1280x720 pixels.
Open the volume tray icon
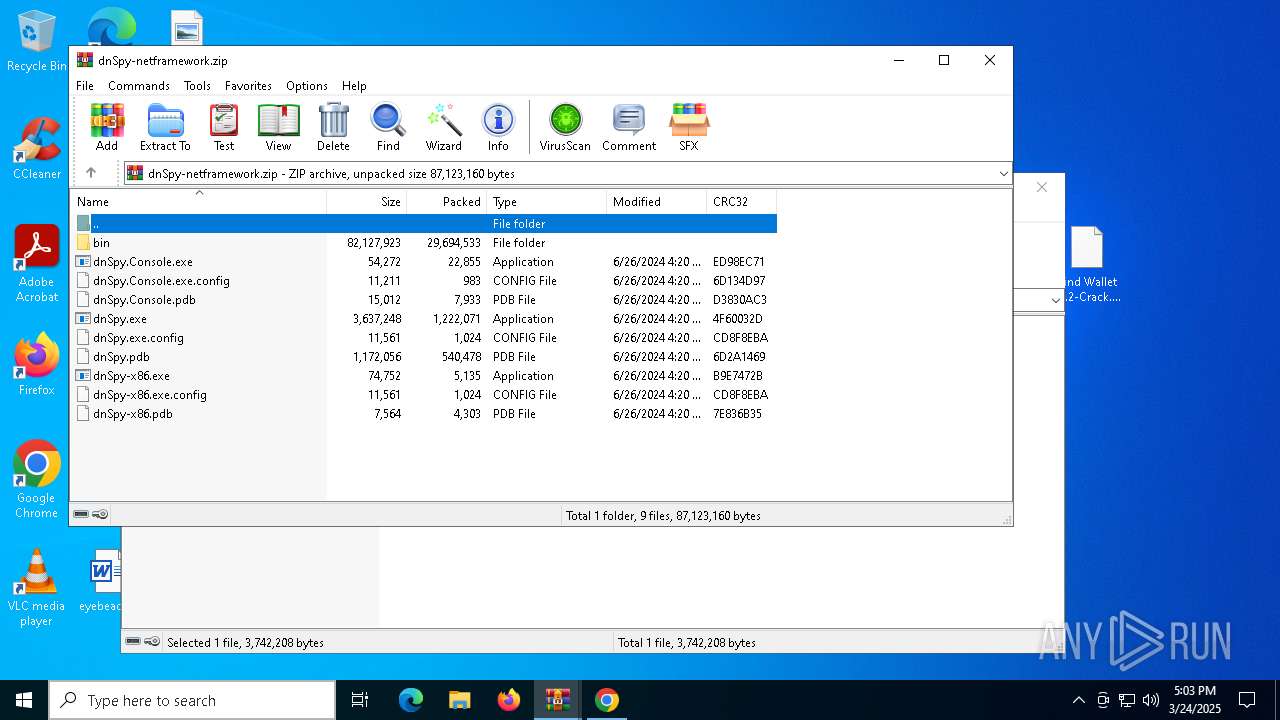tap(1151, 700)
